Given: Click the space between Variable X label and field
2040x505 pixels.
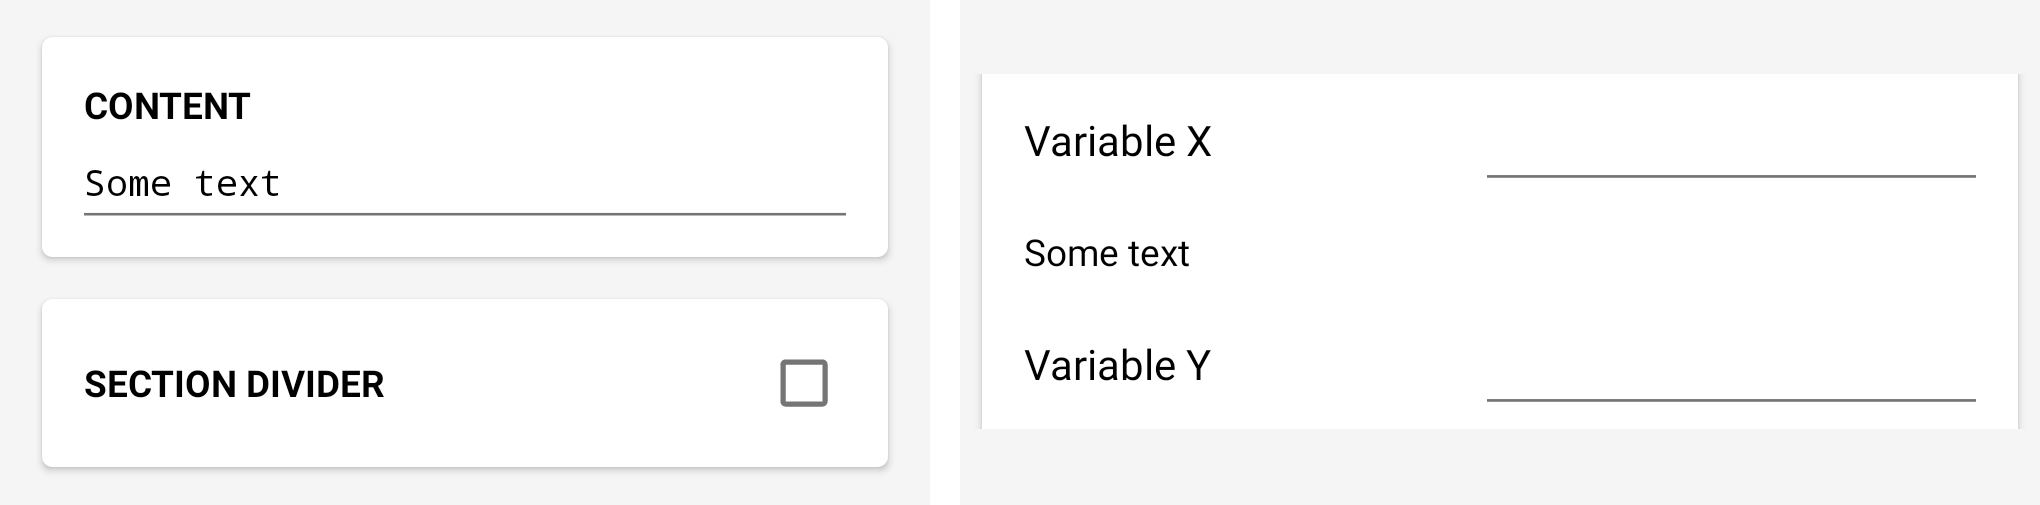Looking at the screenshot, I should [1350, 142].
